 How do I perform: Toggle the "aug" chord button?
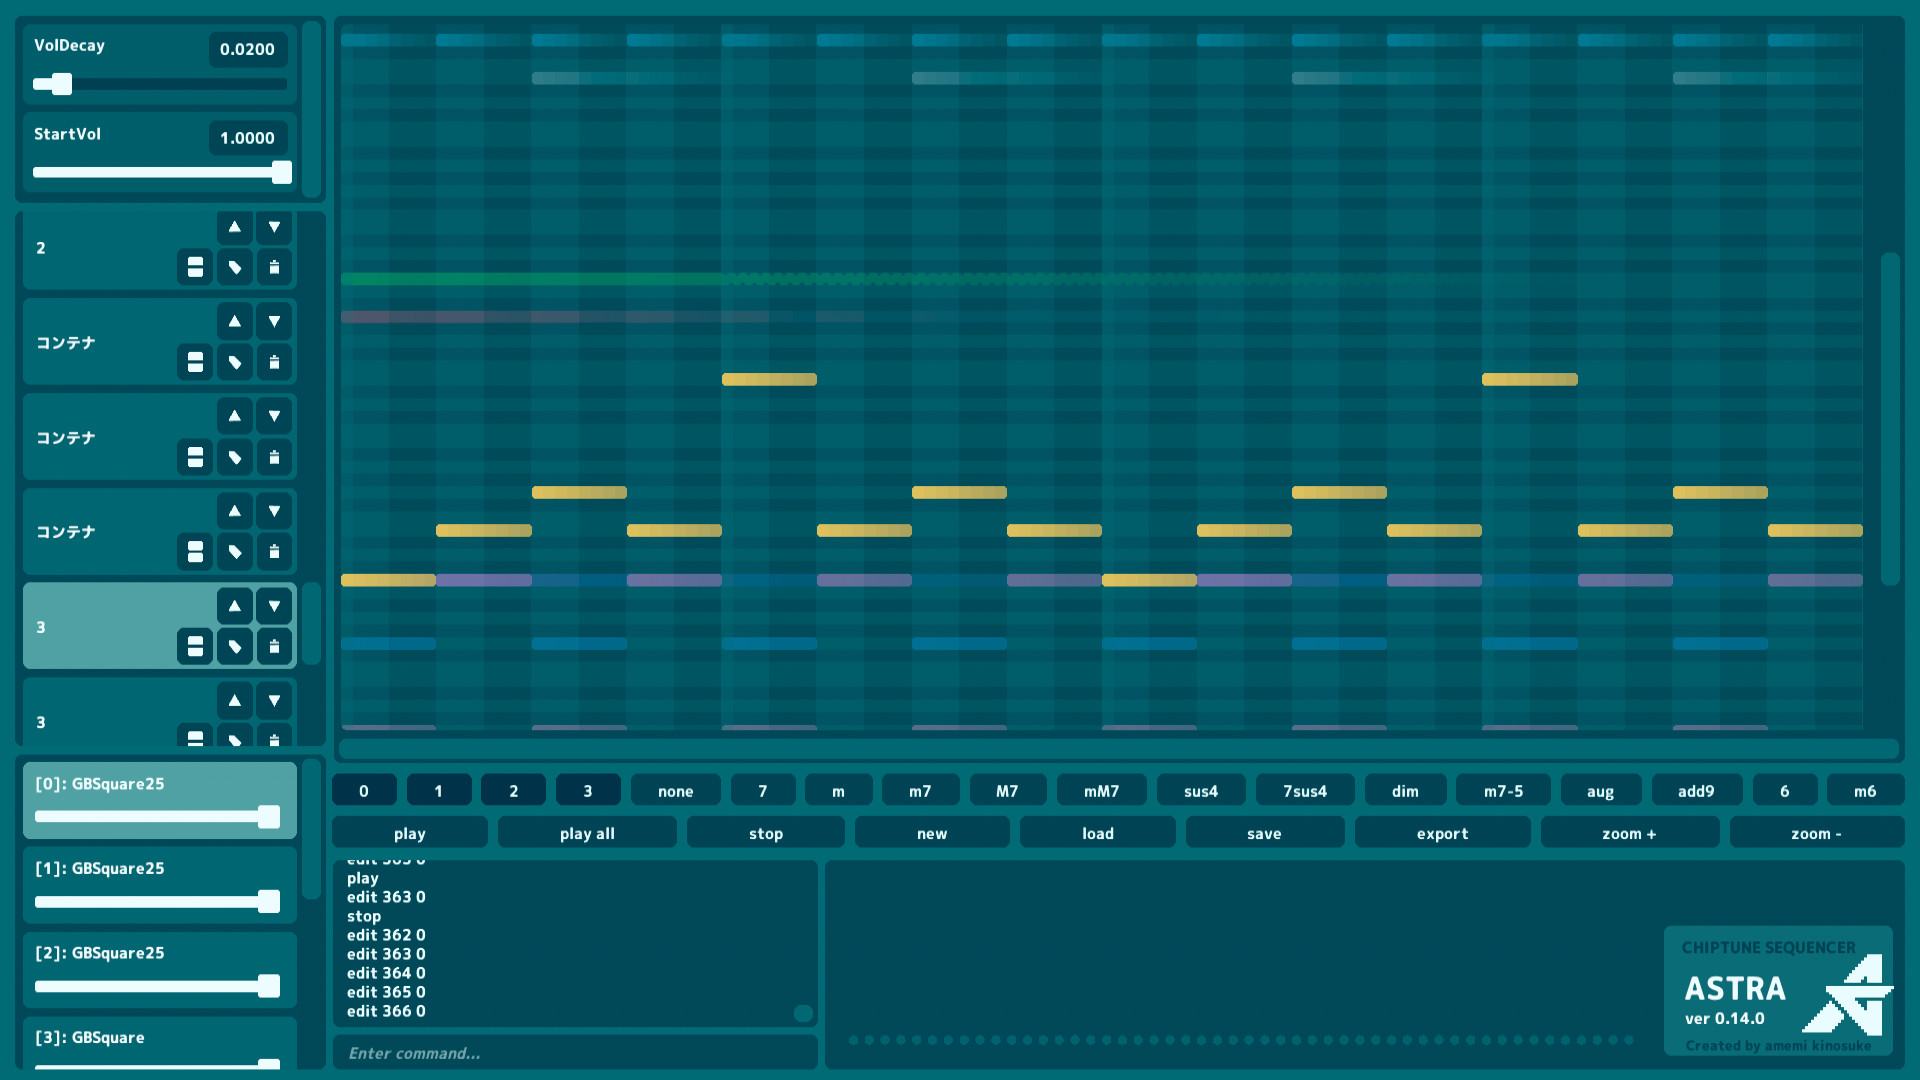point(1600,790)
